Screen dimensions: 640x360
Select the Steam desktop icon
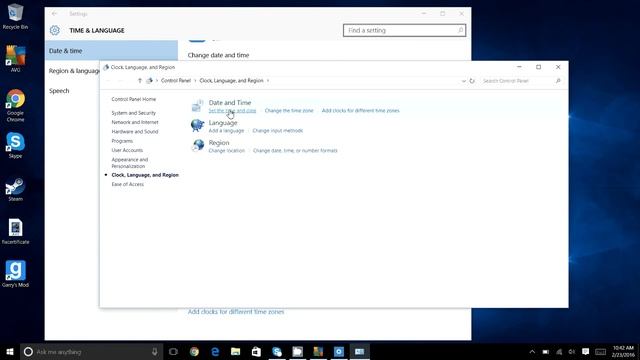[16, 189]
